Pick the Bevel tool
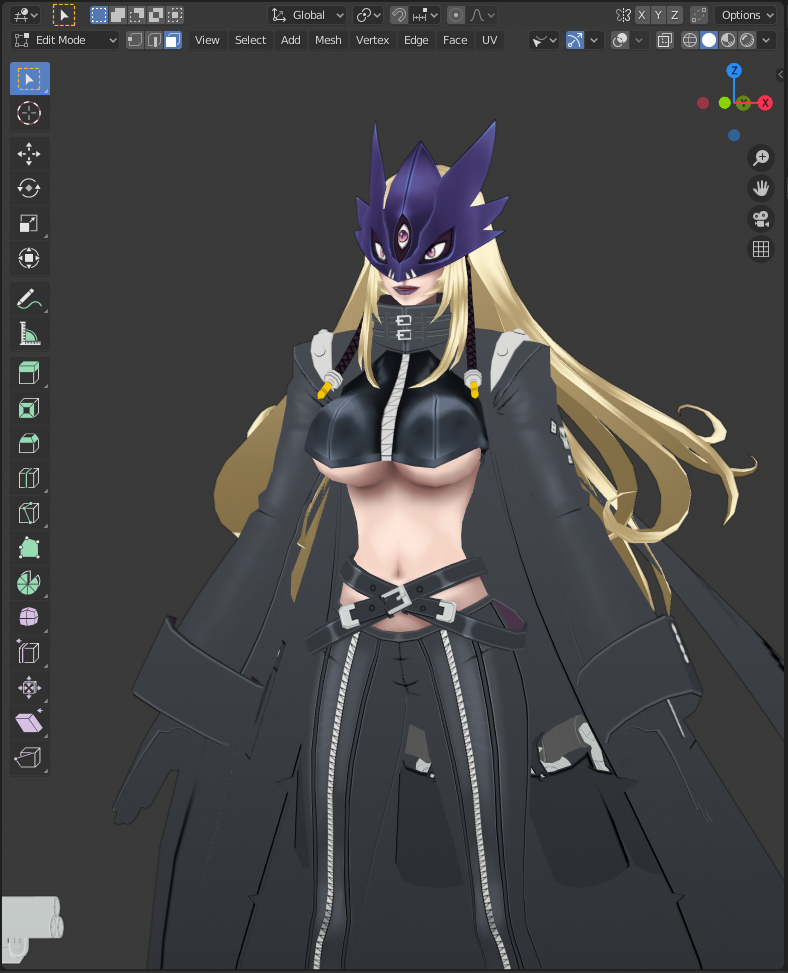 29,443
